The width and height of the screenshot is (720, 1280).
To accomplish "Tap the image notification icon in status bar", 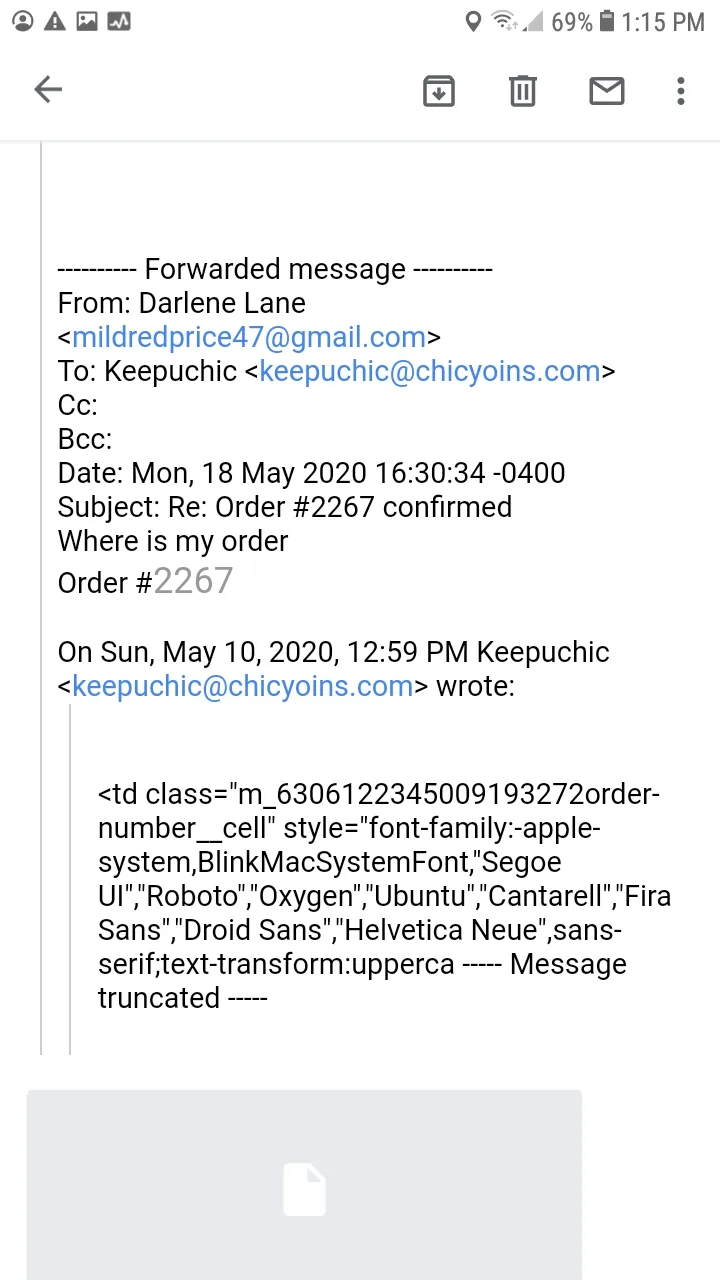I will click(87, 21).
